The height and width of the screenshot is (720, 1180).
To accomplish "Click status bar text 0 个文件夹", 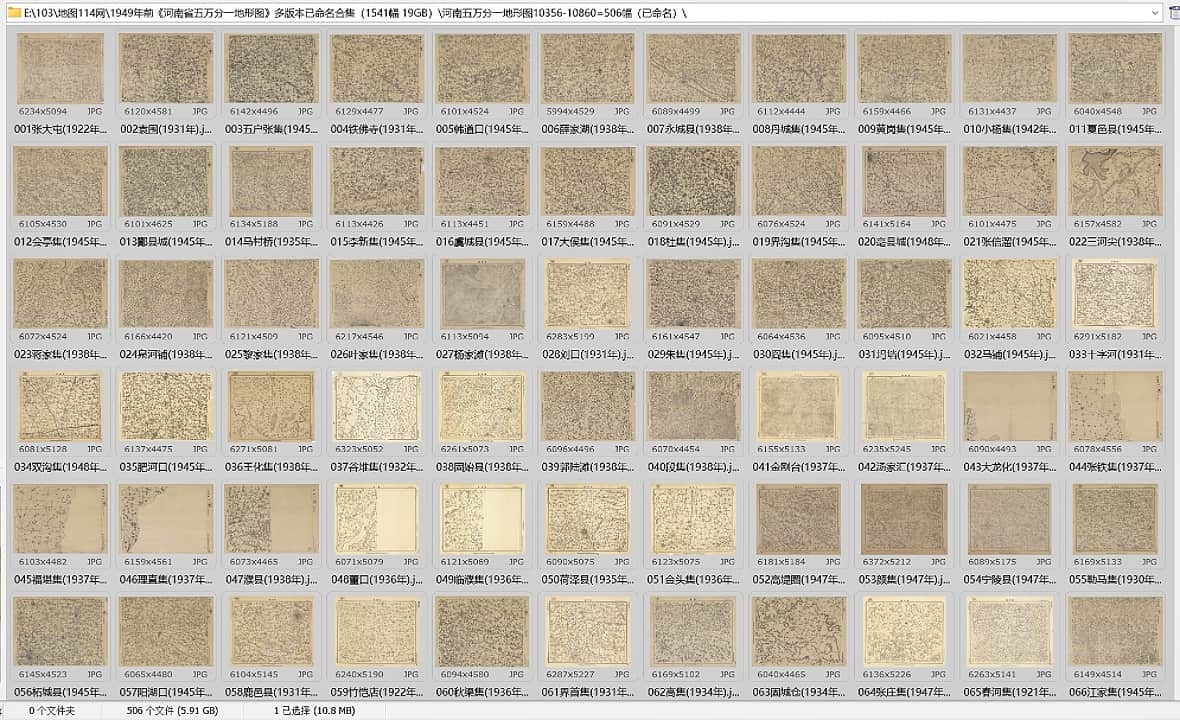I will (x=52, y=710).
